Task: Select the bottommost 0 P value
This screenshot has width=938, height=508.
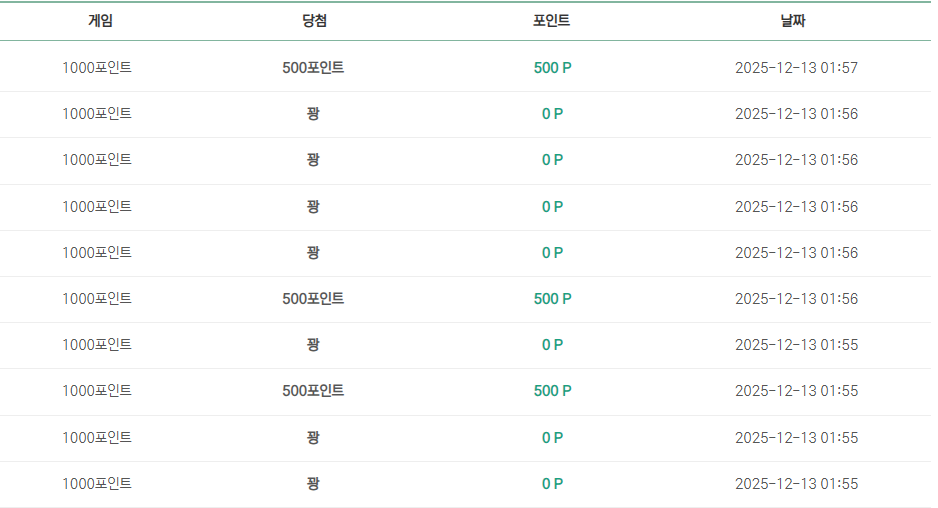Action: click(552, 483)
